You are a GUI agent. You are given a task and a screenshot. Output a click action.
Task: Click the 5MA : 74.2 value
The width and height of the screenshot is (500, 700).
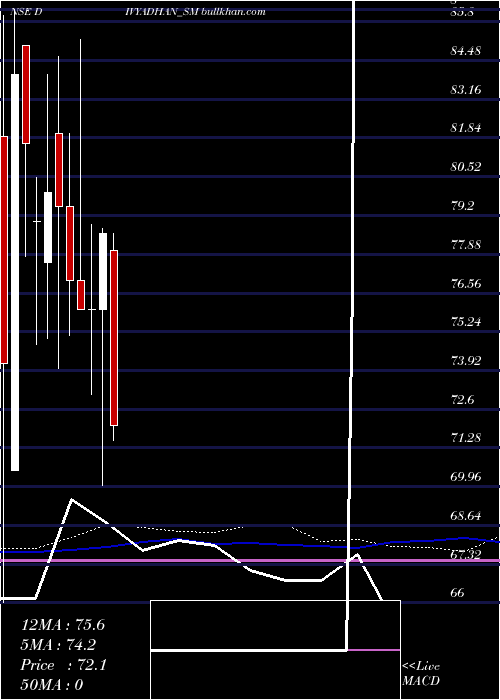58,645
